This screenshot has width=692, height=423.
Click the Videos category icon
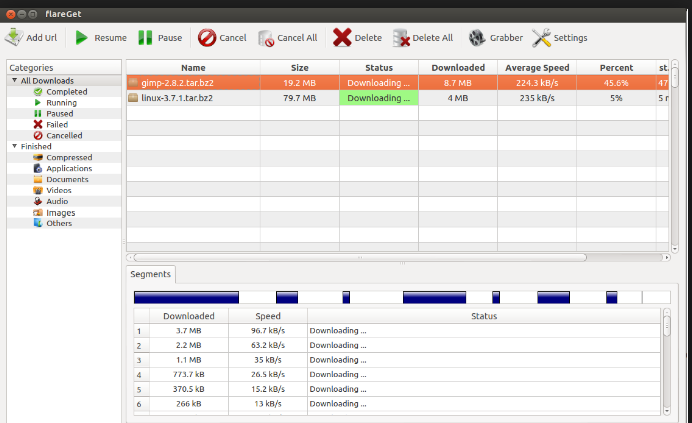38,190
